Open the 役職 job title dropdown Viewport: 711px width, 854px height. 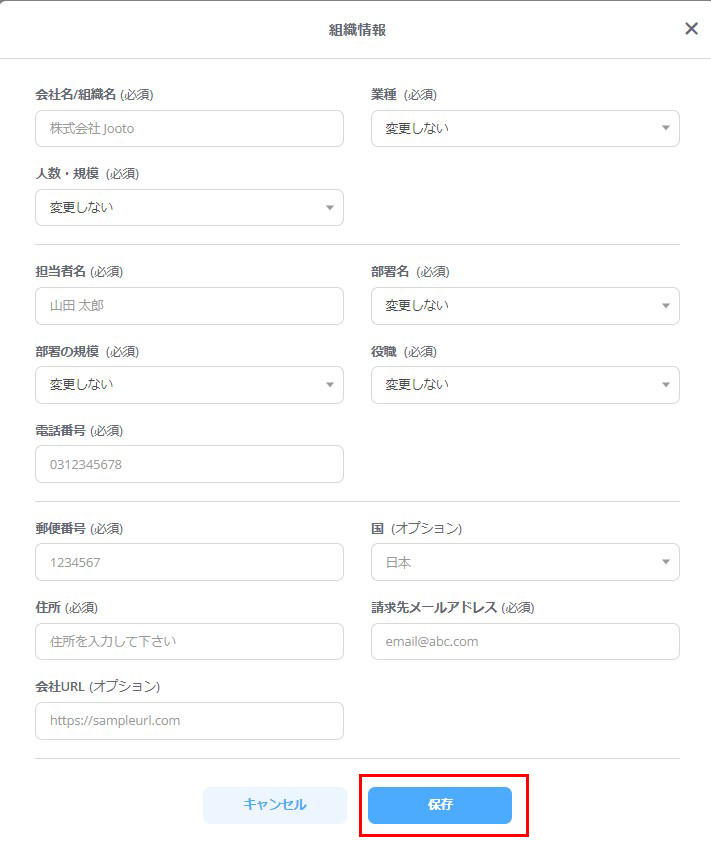point(525,384)
